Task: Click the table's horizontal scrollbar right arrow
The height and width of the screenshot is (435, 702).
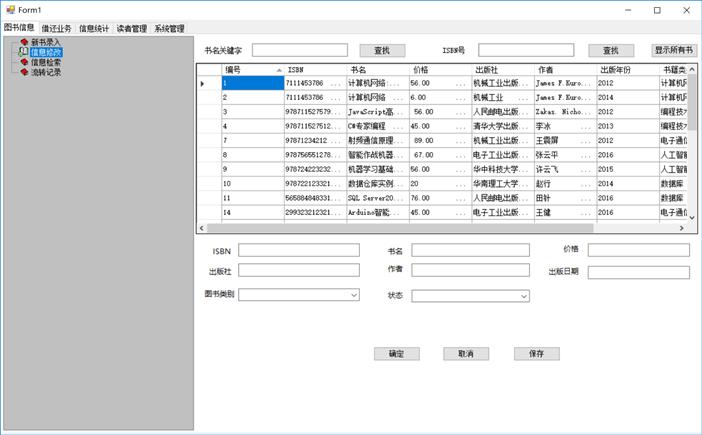Action: pyautogui.click(x=681, y=228)
